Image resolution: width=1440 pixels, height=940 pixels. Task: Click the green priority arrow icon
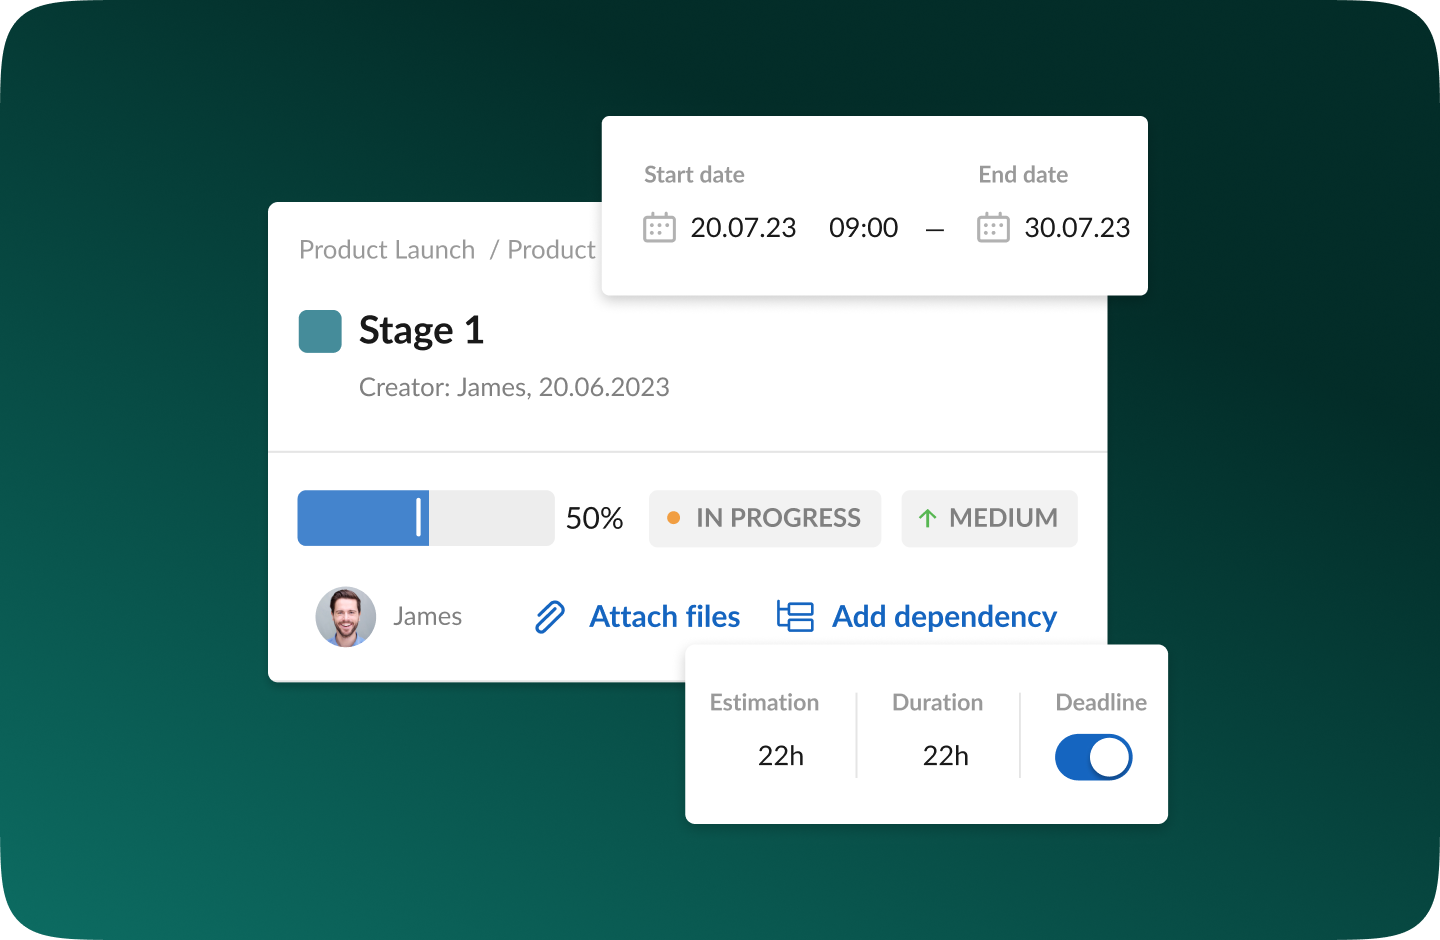pos(927,518)
